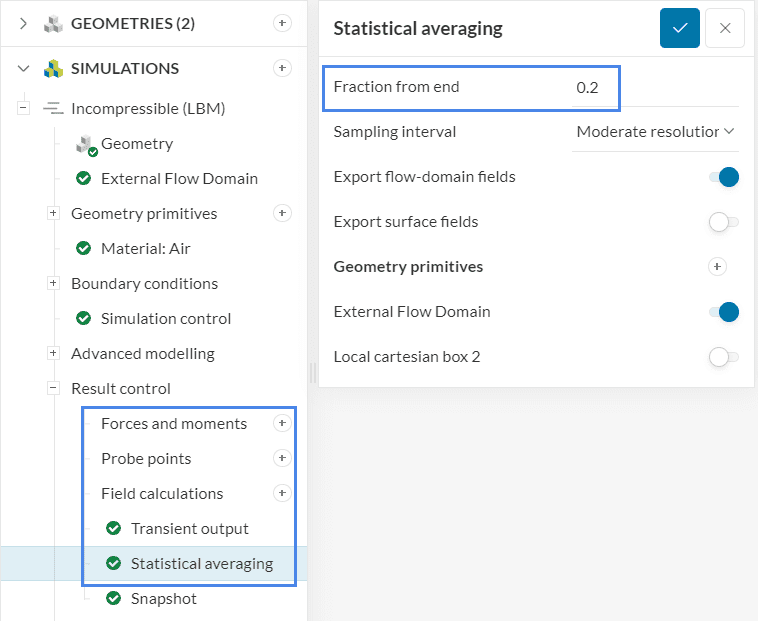The width and height of the screenshot is (758, 621).
Task: Select Transient output in the tree
Action: (189, 529)
